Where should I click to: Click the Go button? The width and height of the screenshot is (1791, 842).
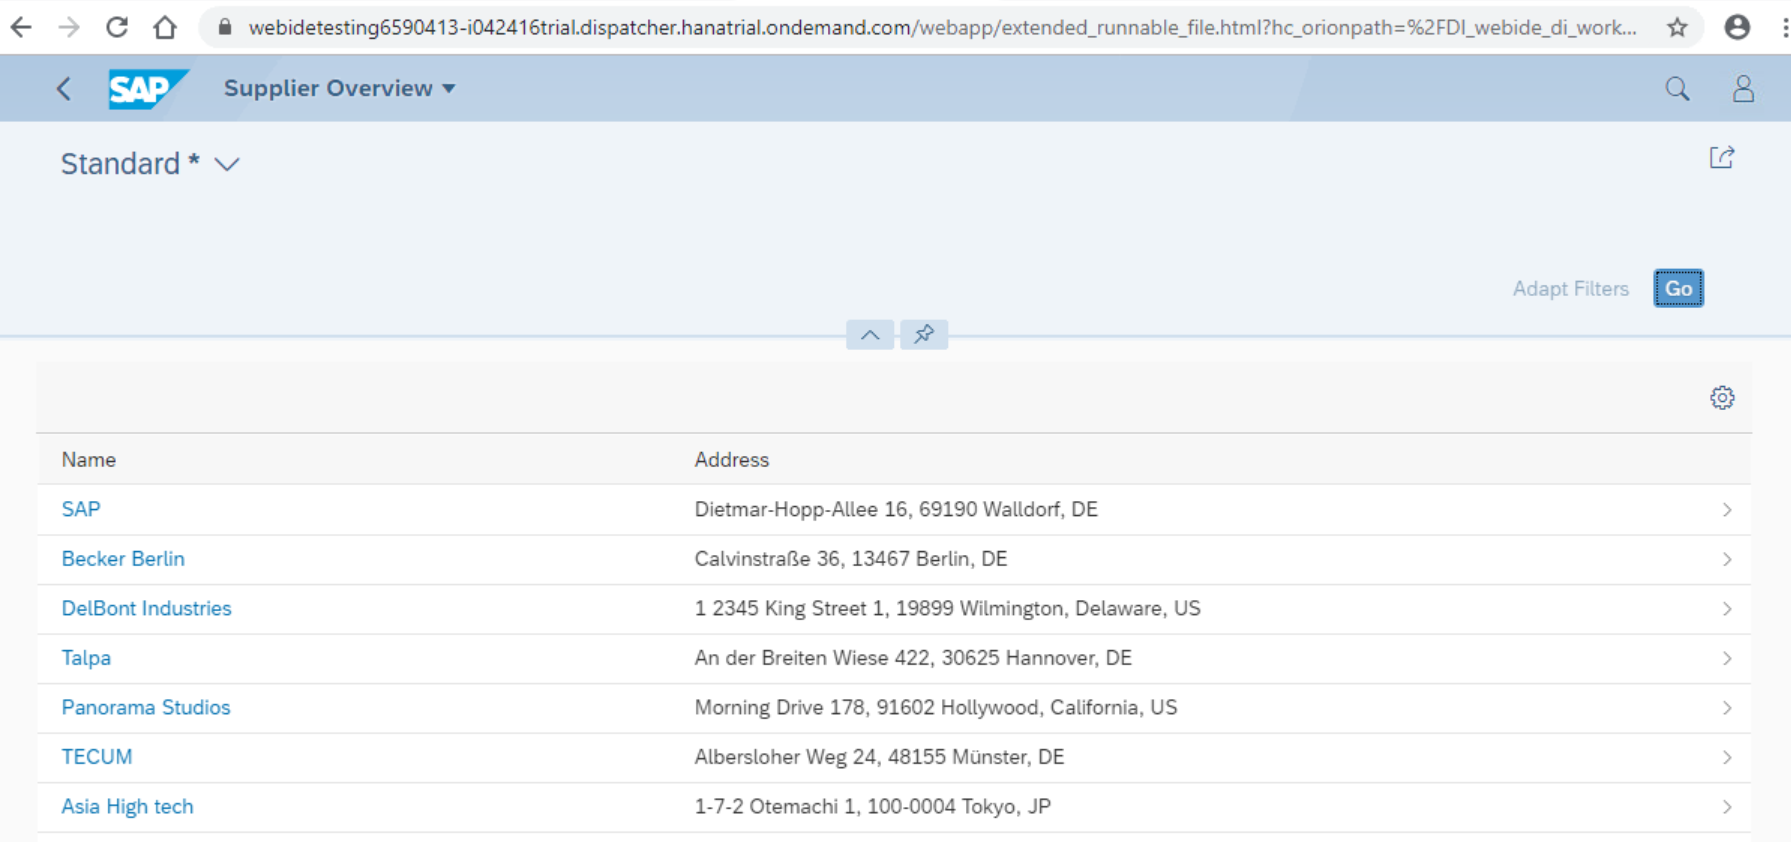pos(1678,289)
